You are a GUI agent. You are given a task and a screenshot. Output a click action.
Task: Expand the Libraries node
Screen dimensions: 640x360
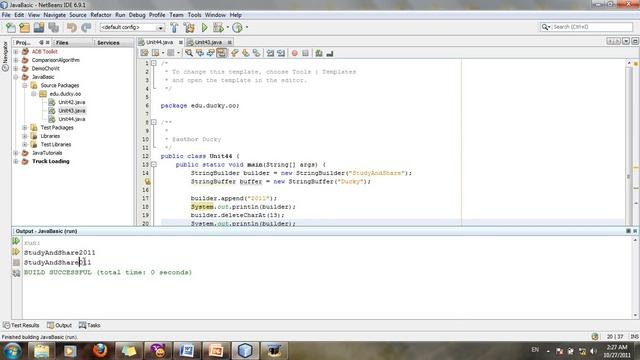[24, 136]
